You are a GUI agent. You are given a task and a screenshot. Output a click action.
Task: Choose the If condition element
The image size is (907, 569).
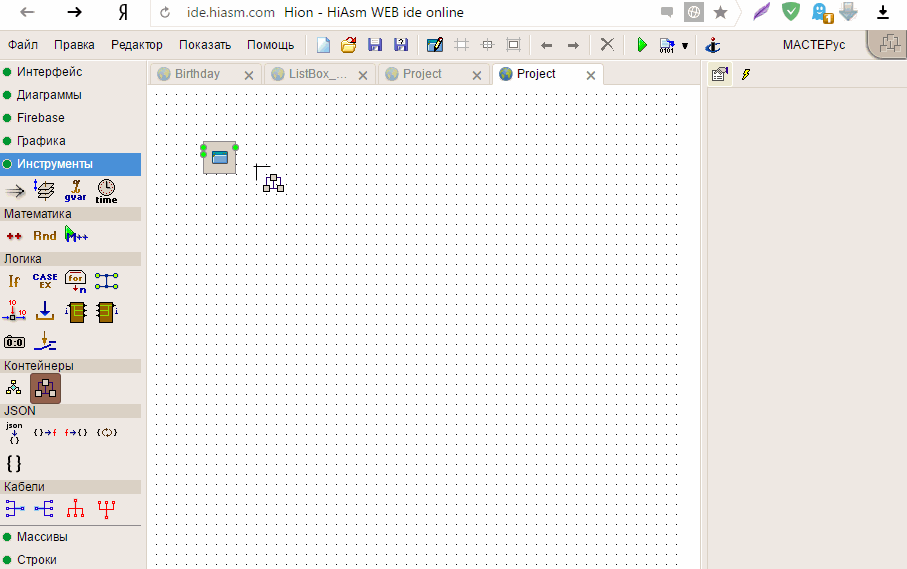pyautogui.click(x=14, y=281)
